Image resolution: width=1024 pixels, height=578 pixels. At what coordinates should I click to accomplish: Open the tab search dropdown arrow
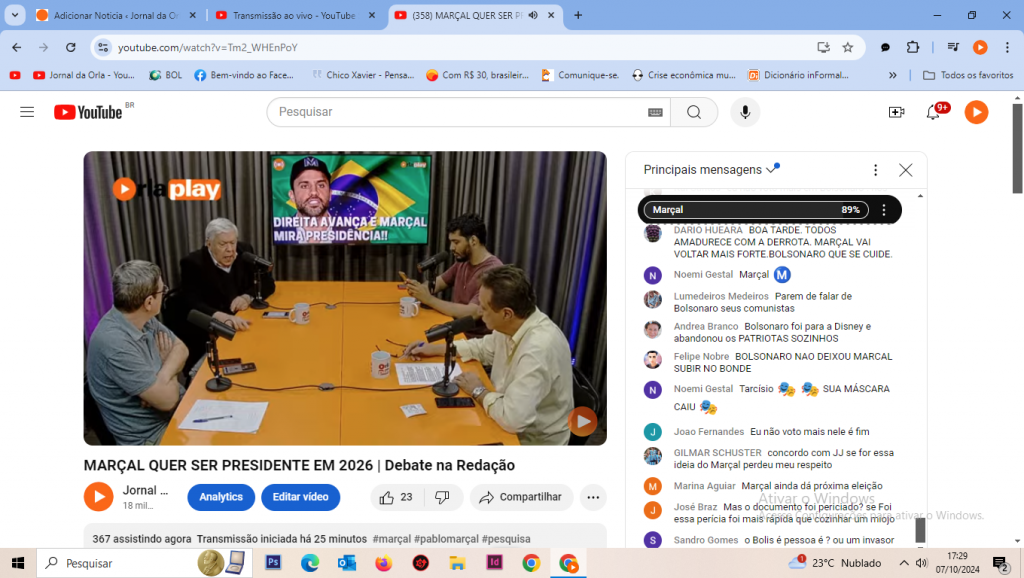14,15
